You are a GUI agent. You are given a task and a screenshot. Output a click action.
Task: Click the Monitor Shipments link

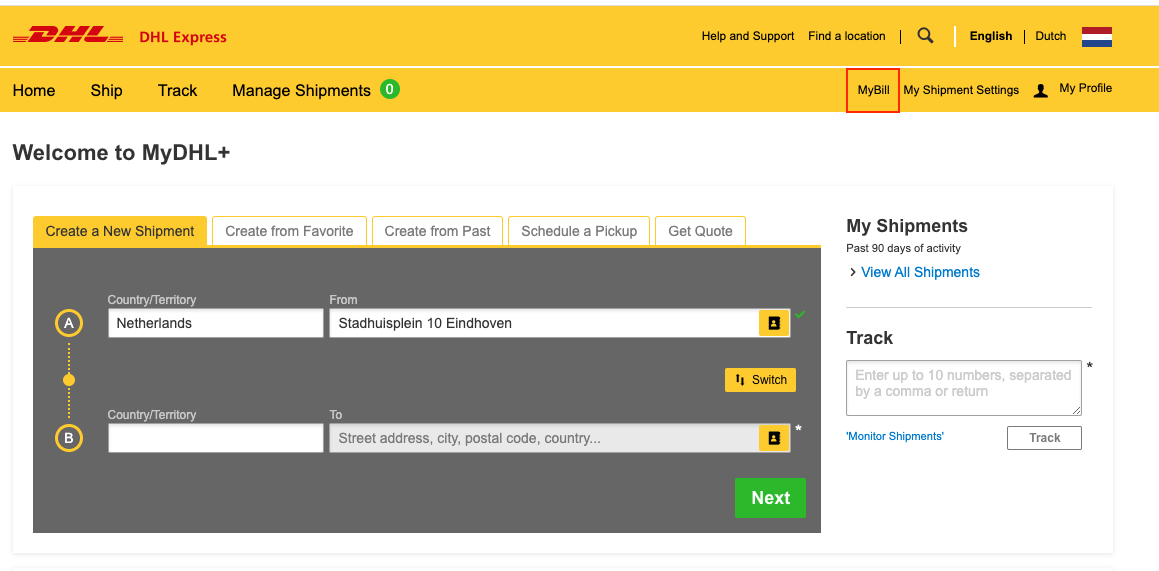895,436
